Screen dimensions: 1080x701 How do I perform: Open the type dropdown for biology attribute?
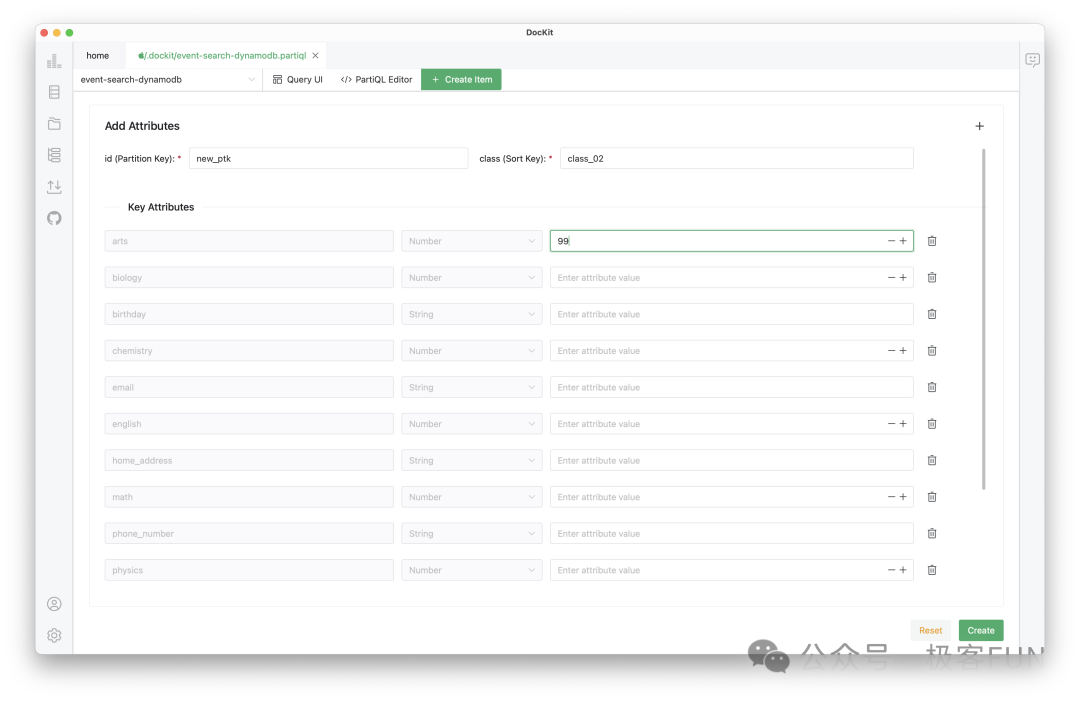(x=471, y=277)
